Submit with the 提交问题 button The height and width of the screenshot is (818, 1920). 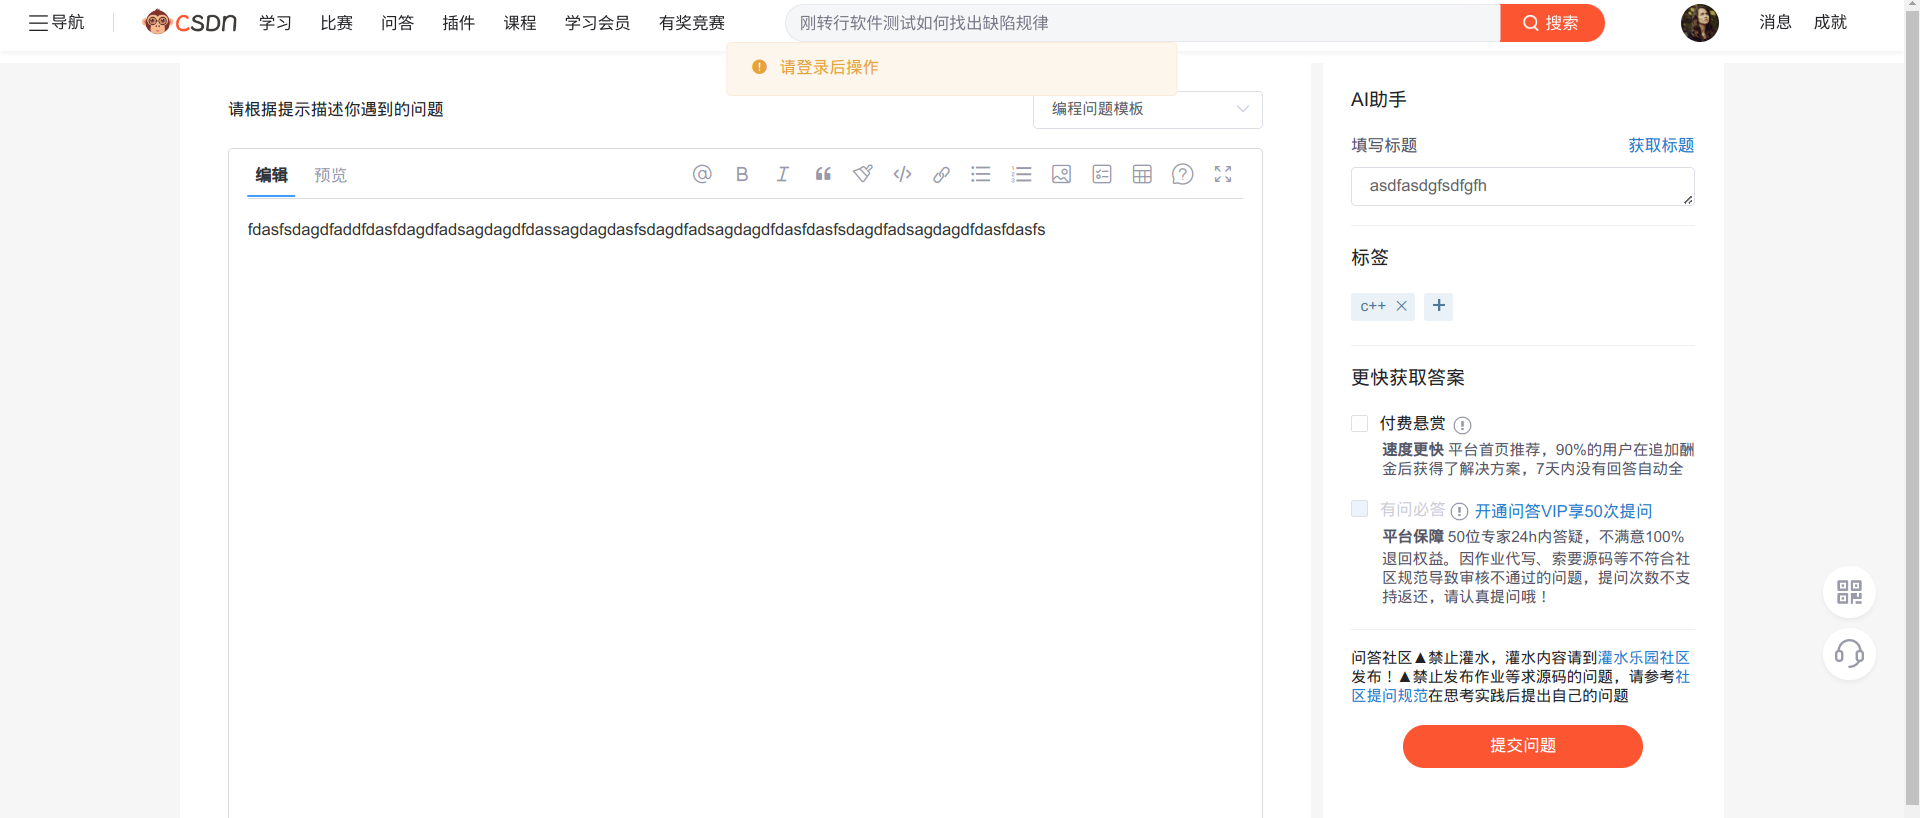tap(1522, 746)
